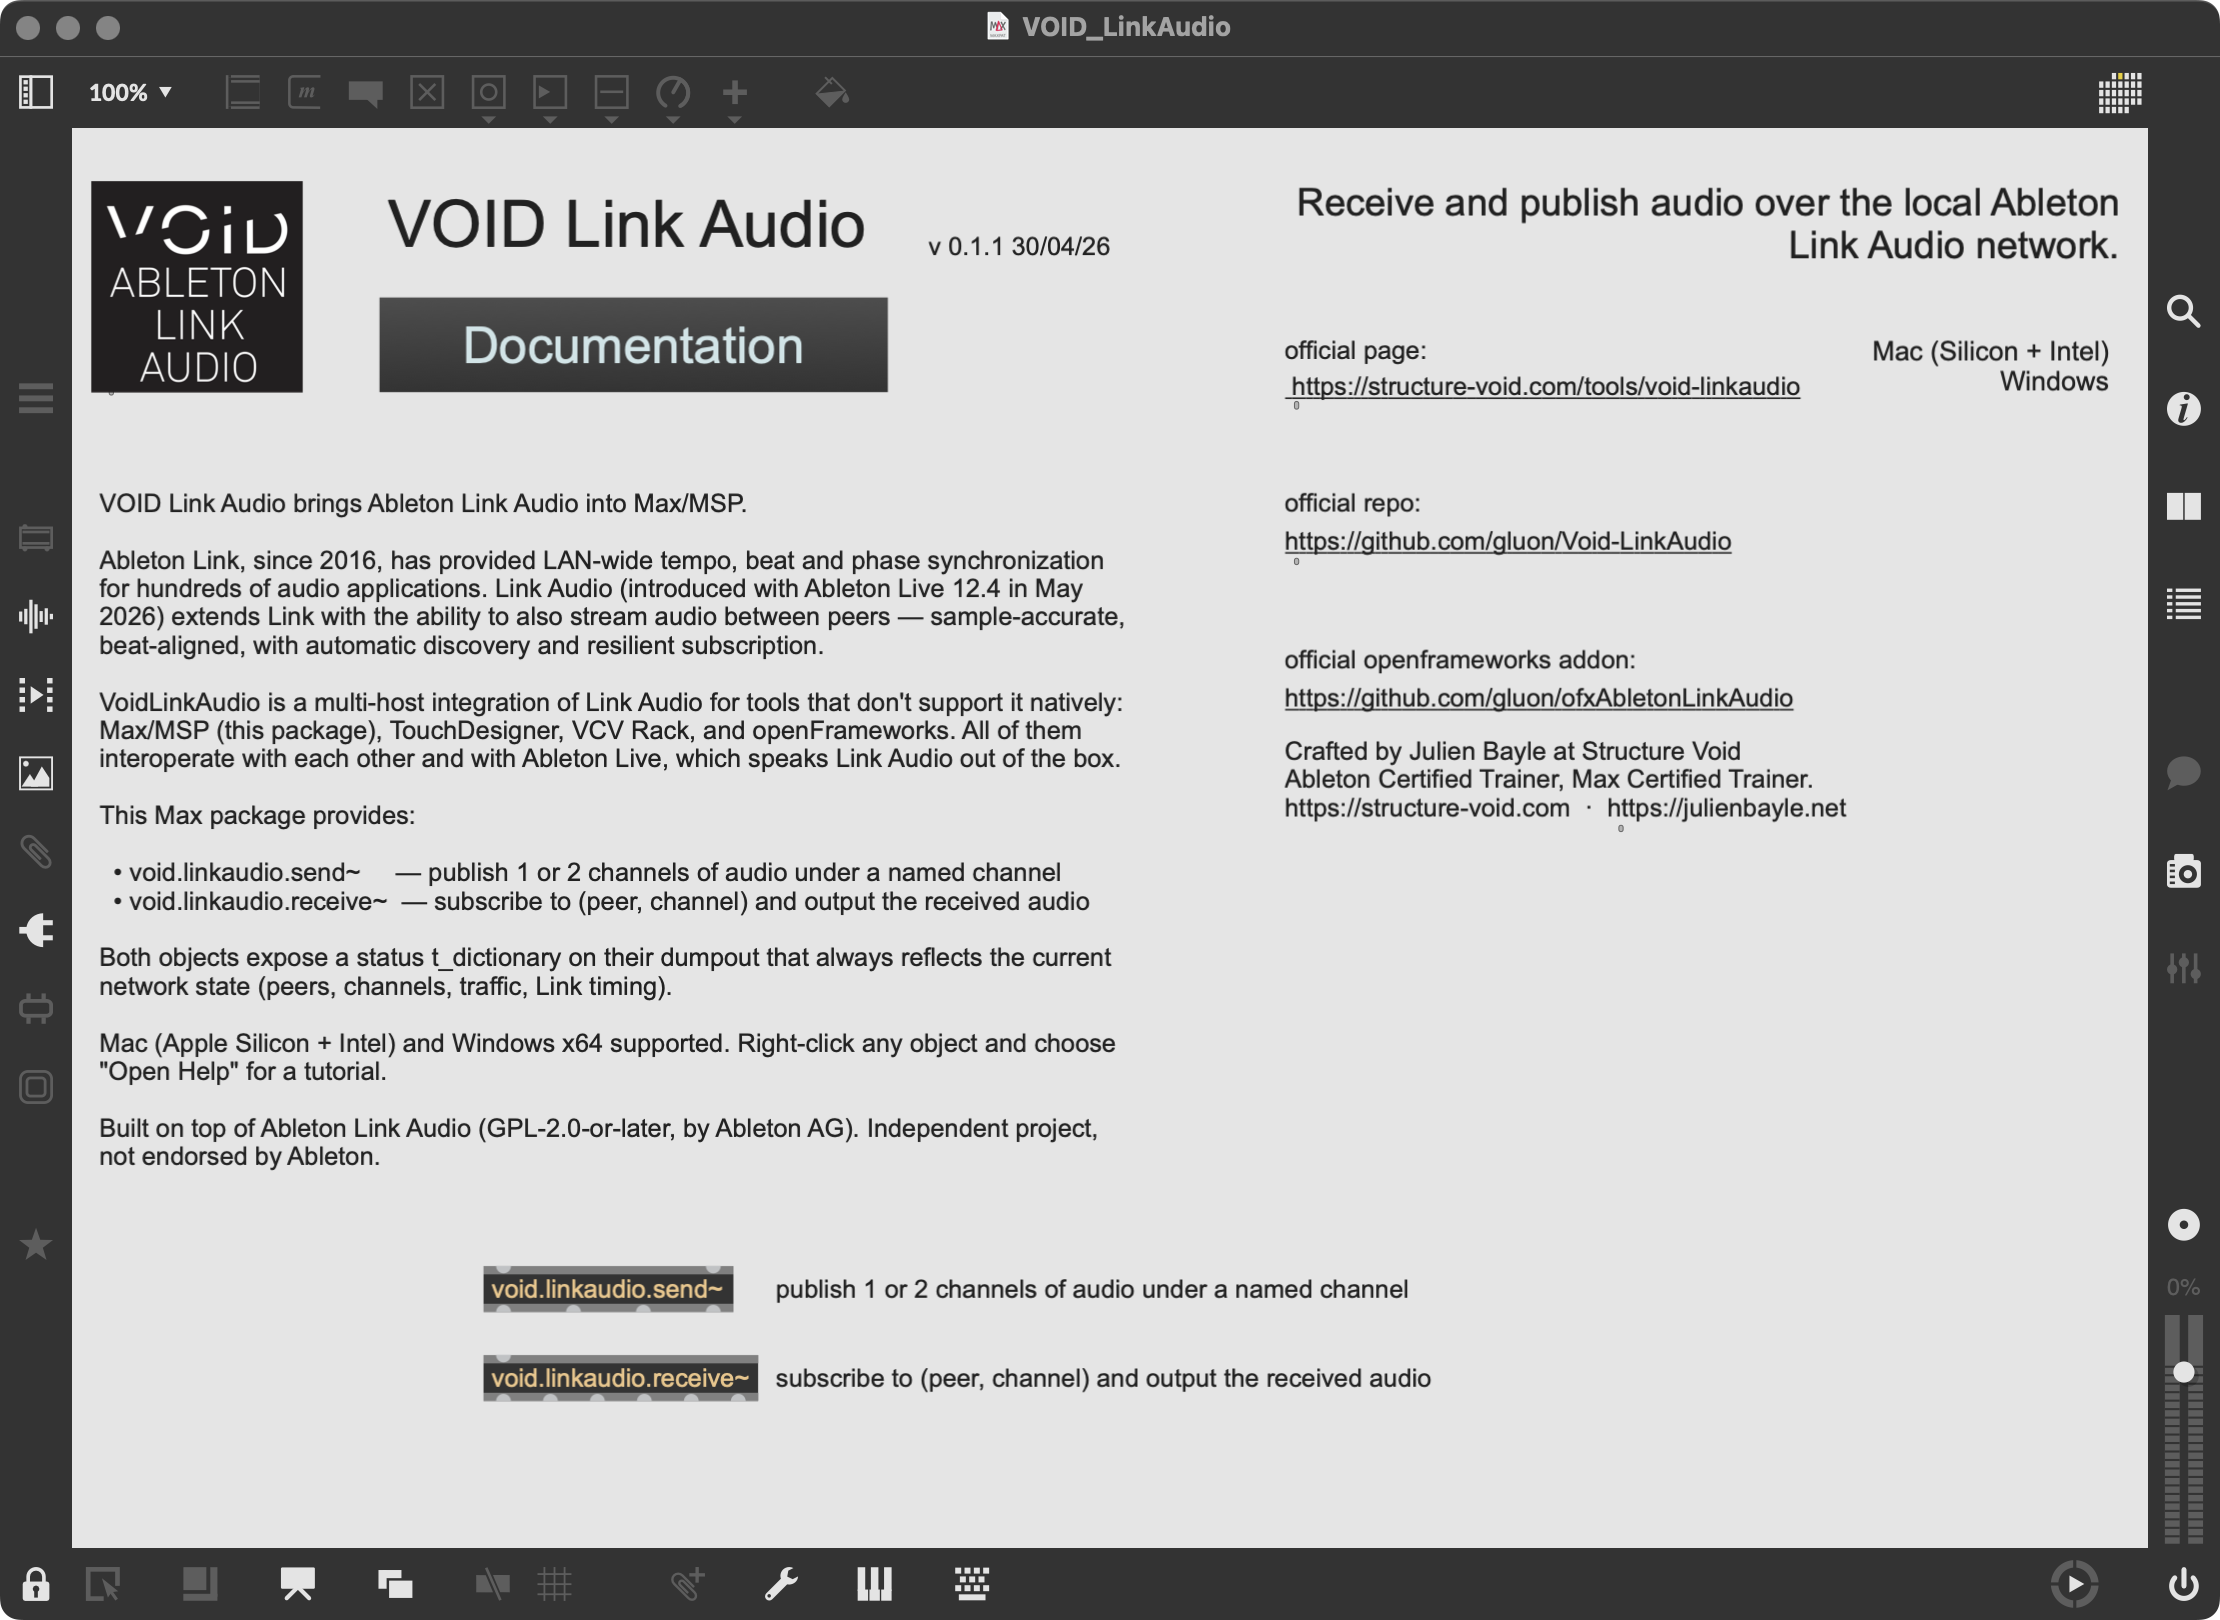
Task: Open the Void-LinkAudio GitHub repo link
Action: coord(1507,541)
